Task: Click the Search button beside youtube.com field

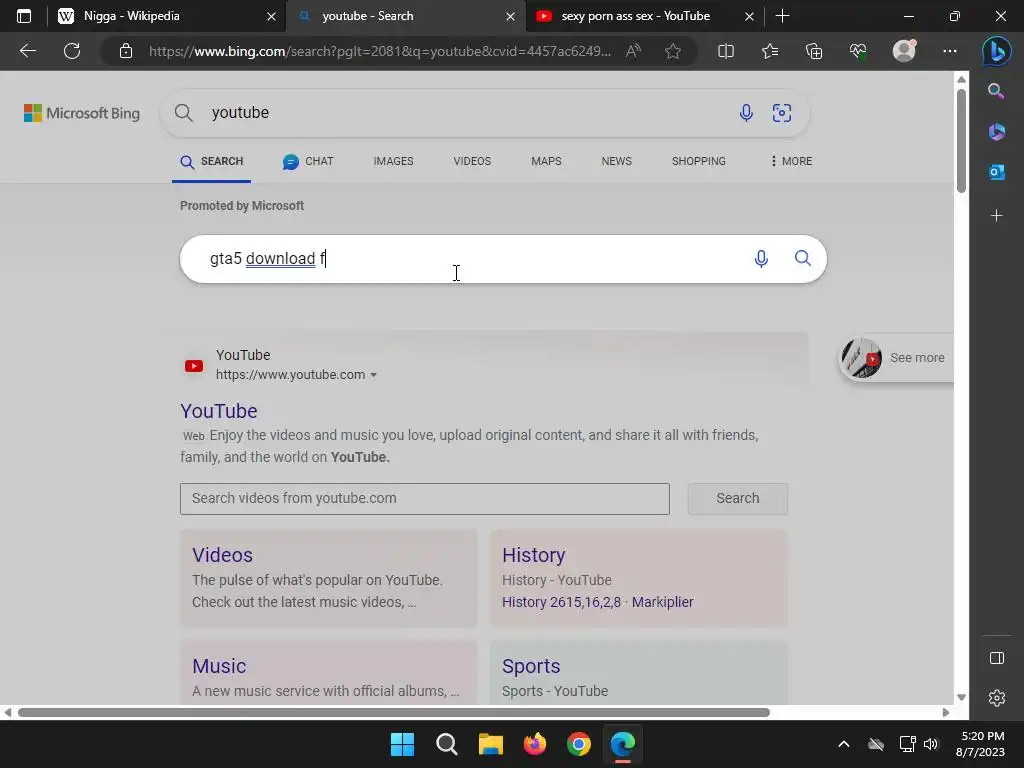Action: [737, 498]
